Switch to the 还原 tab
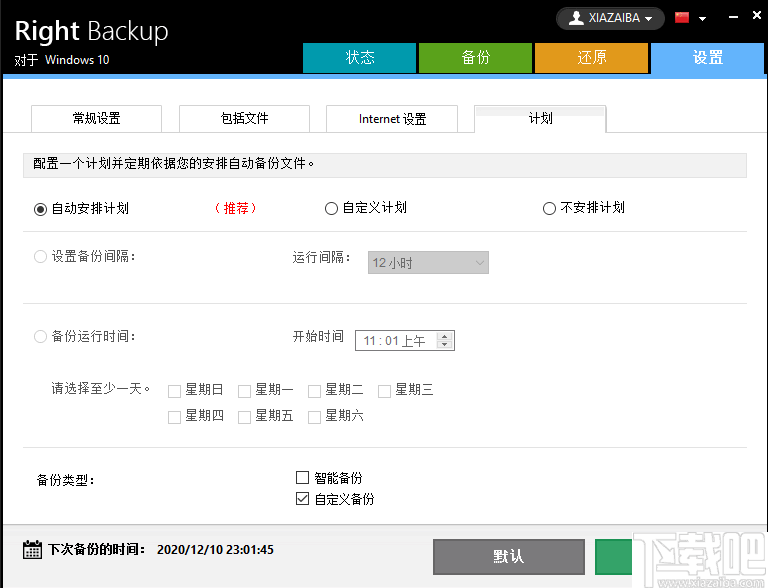Image resolution: width=768 pixels, height=588 pixels. [x=591, y=58]
